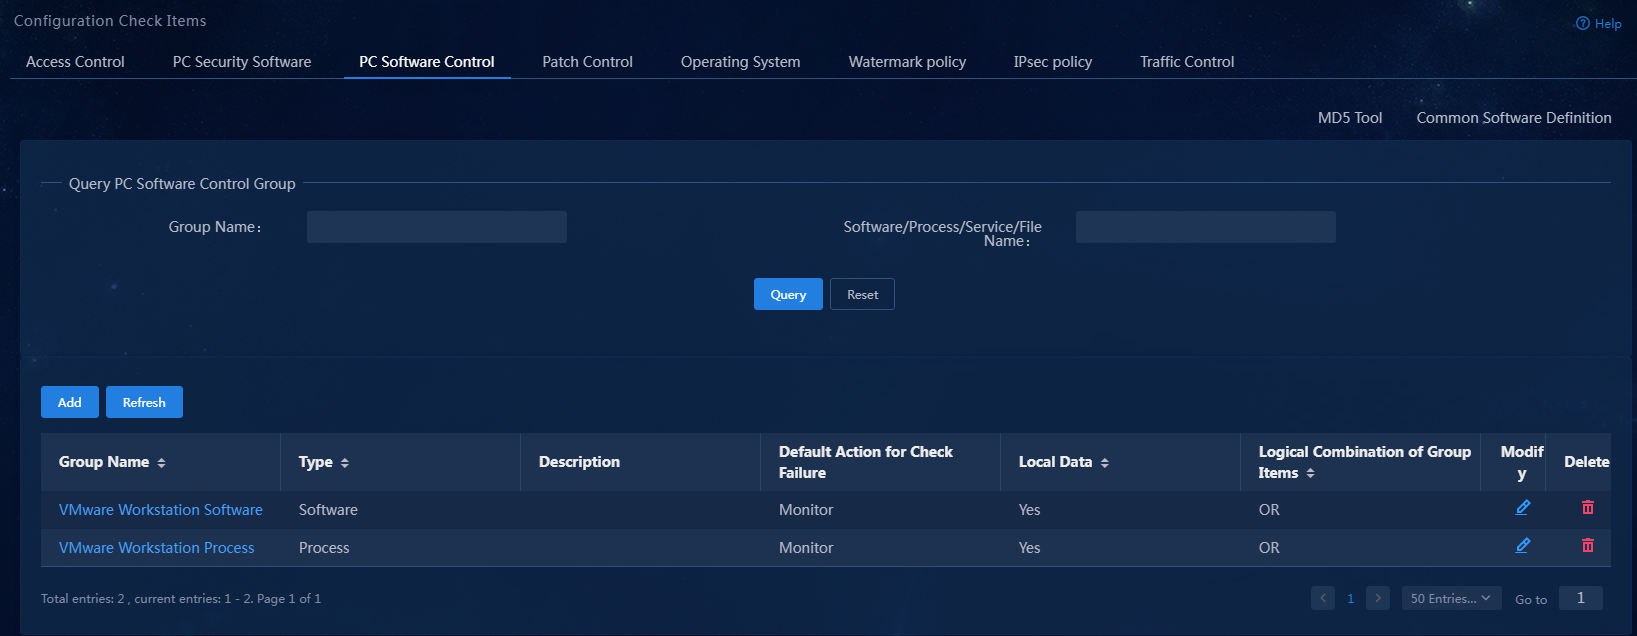Click the Go to page number field

coord(1581,598)
